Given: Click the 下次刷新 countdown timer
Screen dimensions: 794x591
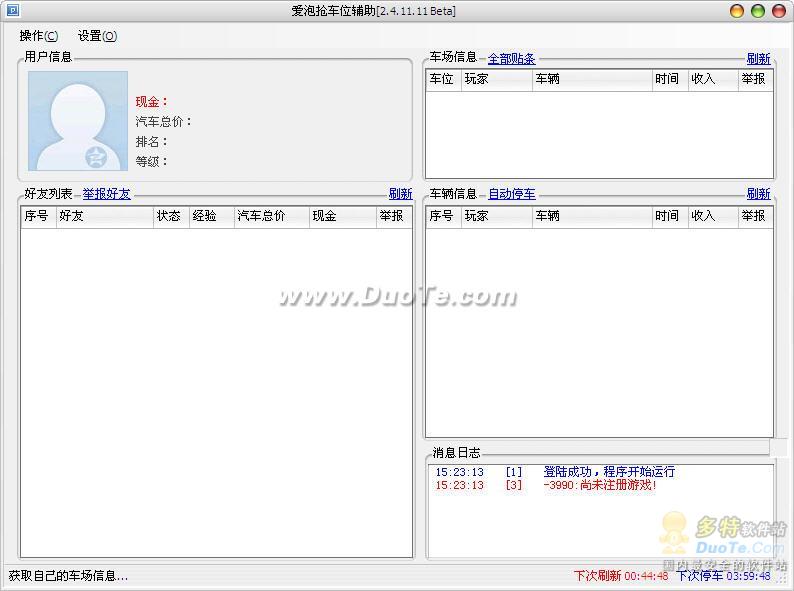Looking at the screenshot, I should click(621, 576).
